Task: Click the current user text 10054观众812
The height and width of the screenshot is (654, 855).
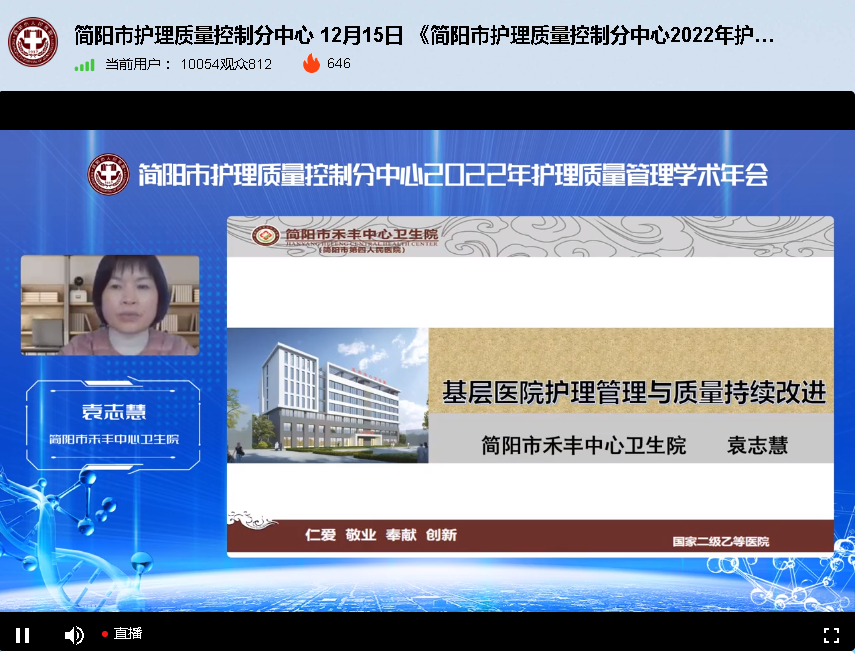Action: click(x=226, y=64)
